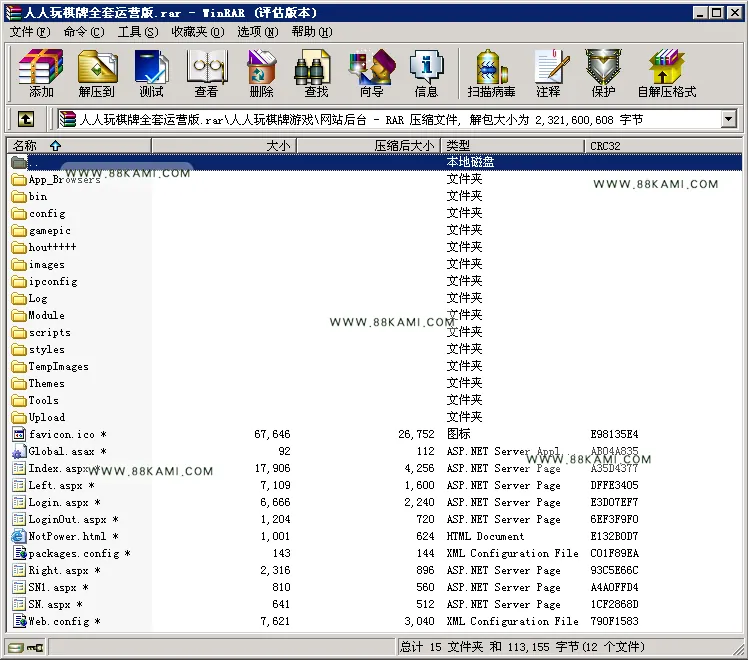
Task: Click the Add (添加) toolbar icon
Action: (41, 72)
